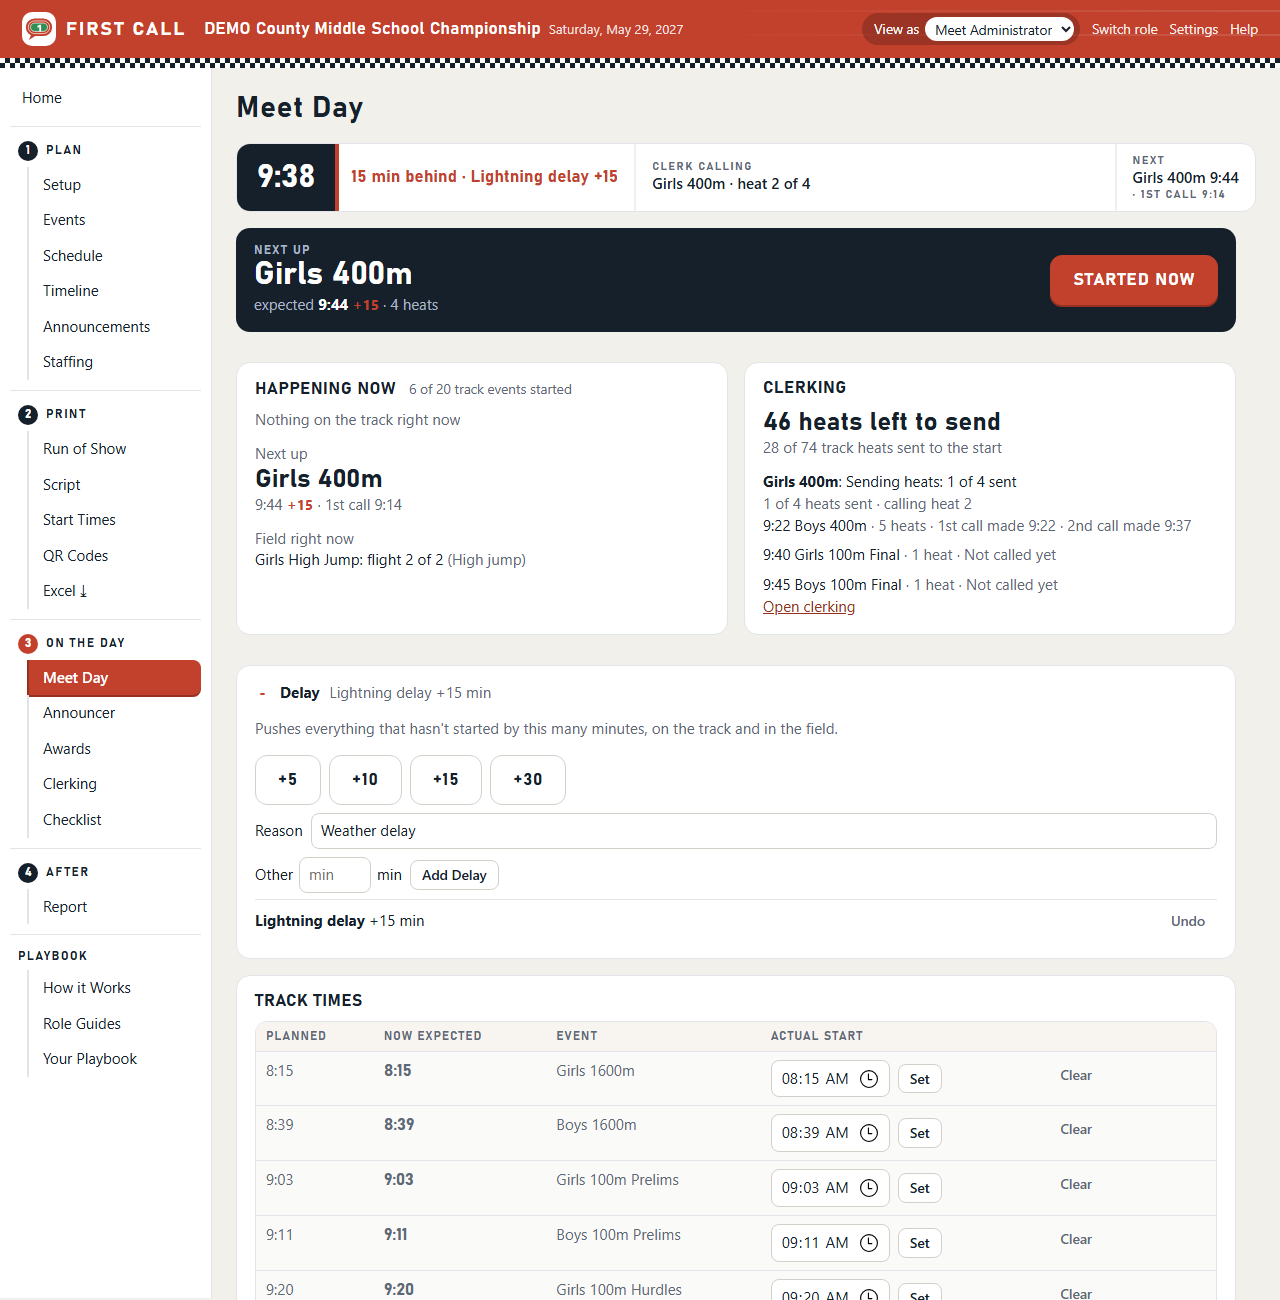Image resolution: width=1280 pixels, height=1300 pixels.
Task: Add a +30 minute delay
Action: (528, 780)
